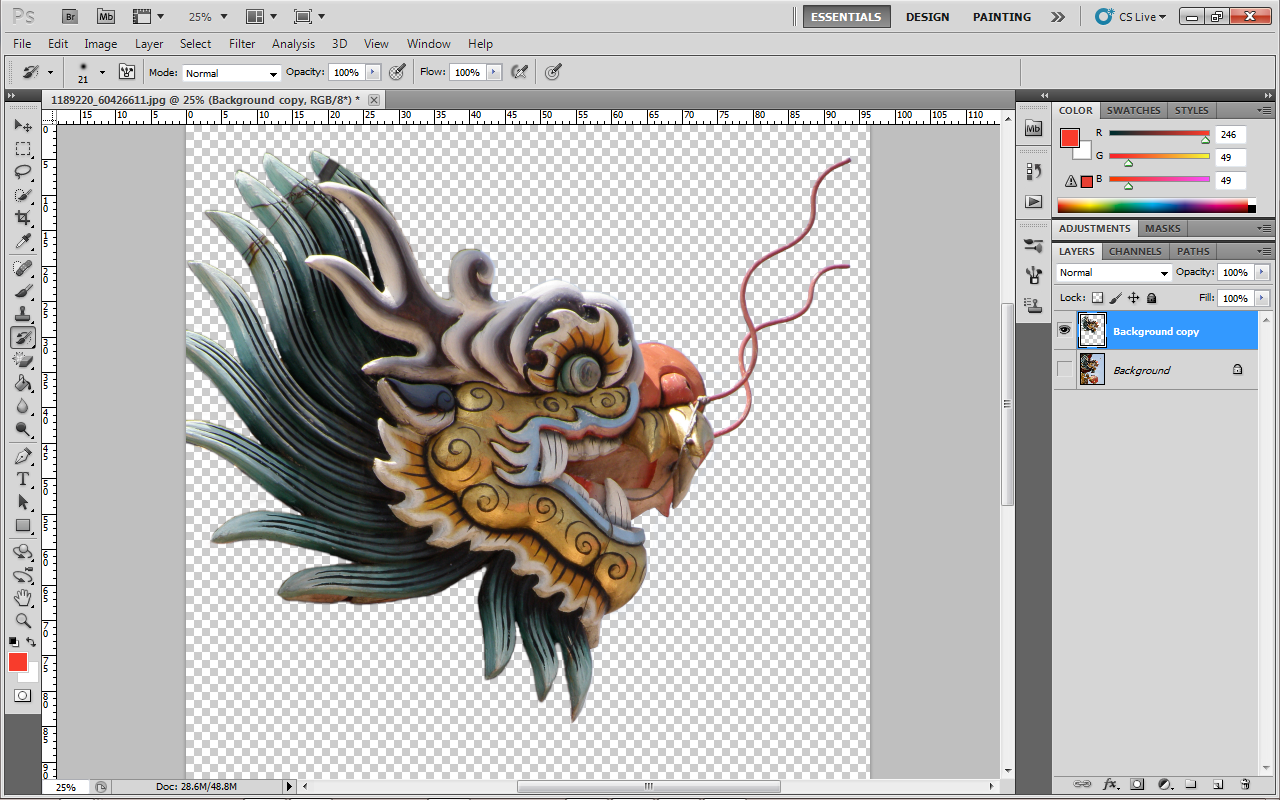Toggle Quick Mask mode
This screenshot has height=800, width=1280.
tap(22, 695)
